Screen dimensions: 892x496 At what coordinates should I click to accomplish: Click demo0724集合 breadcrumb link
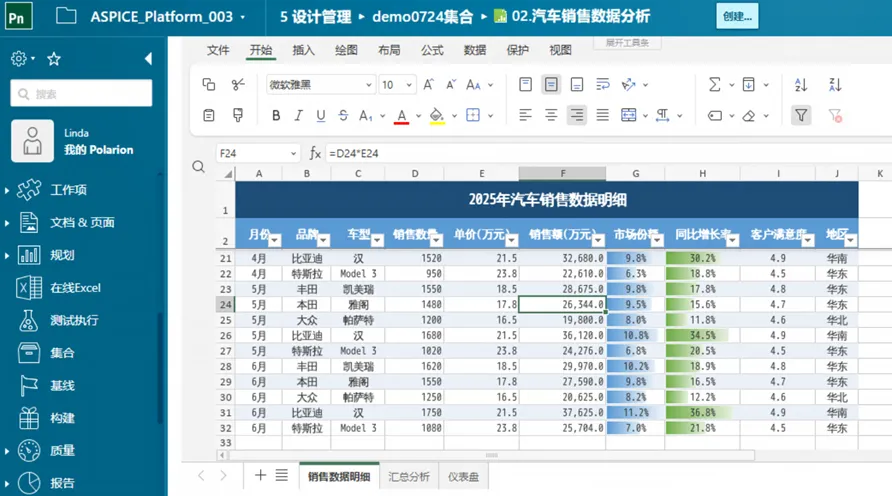[x=422, y=16]
